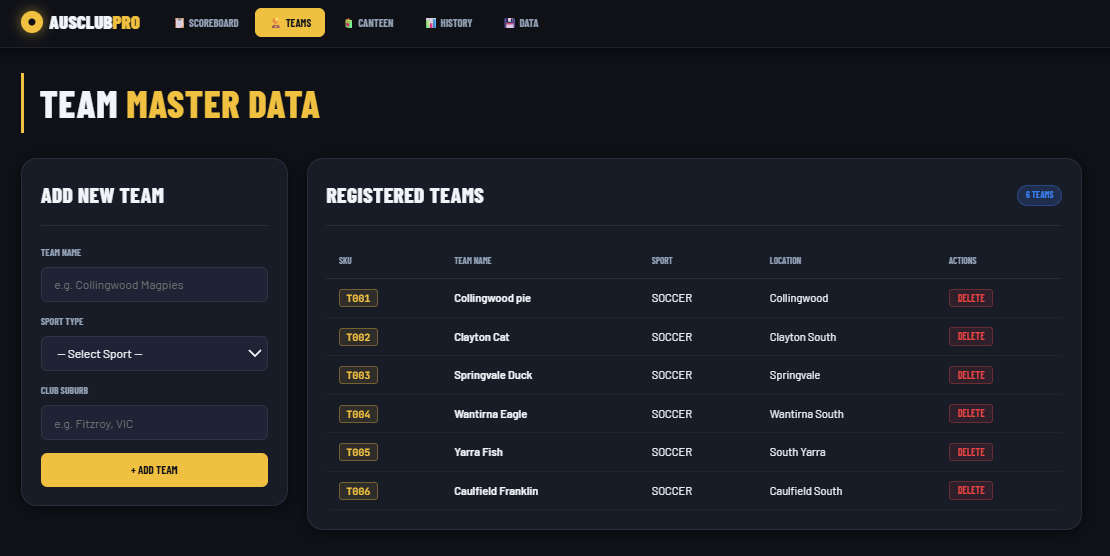Screen dimensions: 1110x556
Task: Click the floppy disk icon on the Data tab
Action: [x=509, y=23]
